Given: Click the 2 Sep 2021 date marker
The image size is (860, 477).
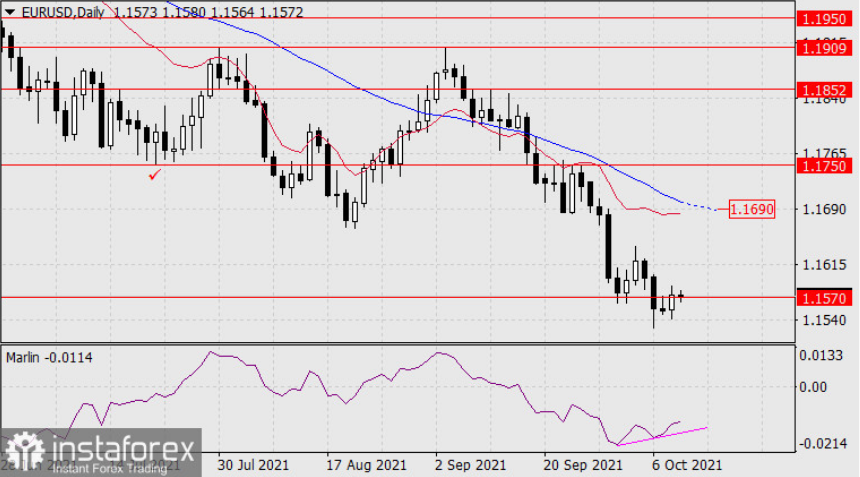Looking at the screenshot, I should pyautogui.click(x=470, y=465).
